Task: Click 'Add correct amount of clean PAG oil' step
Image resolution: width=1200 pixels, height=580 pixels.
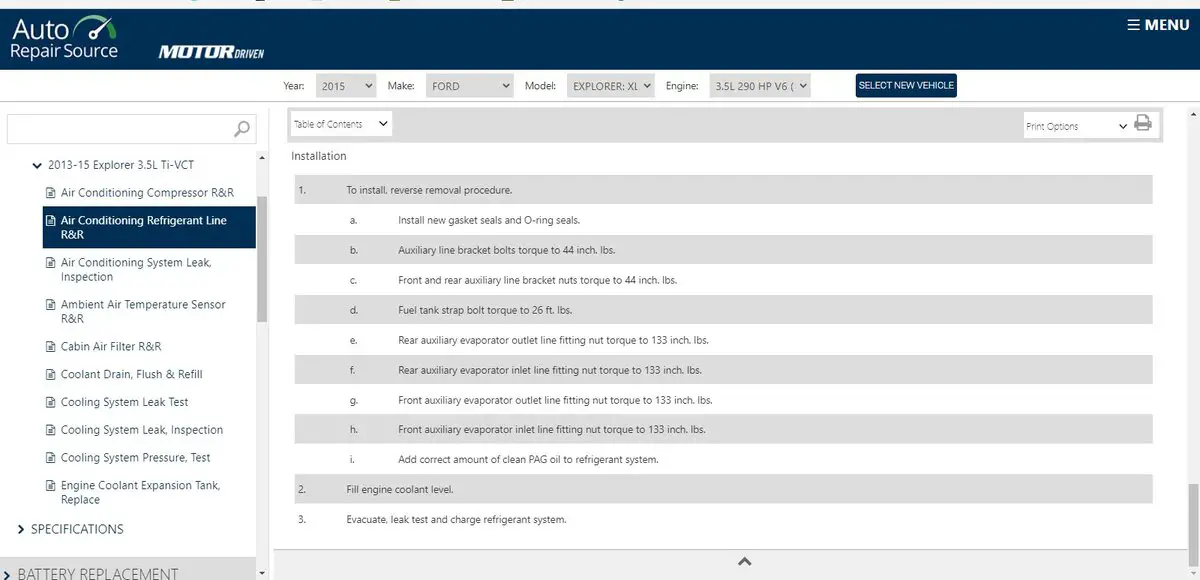Action: pos(528,460)
